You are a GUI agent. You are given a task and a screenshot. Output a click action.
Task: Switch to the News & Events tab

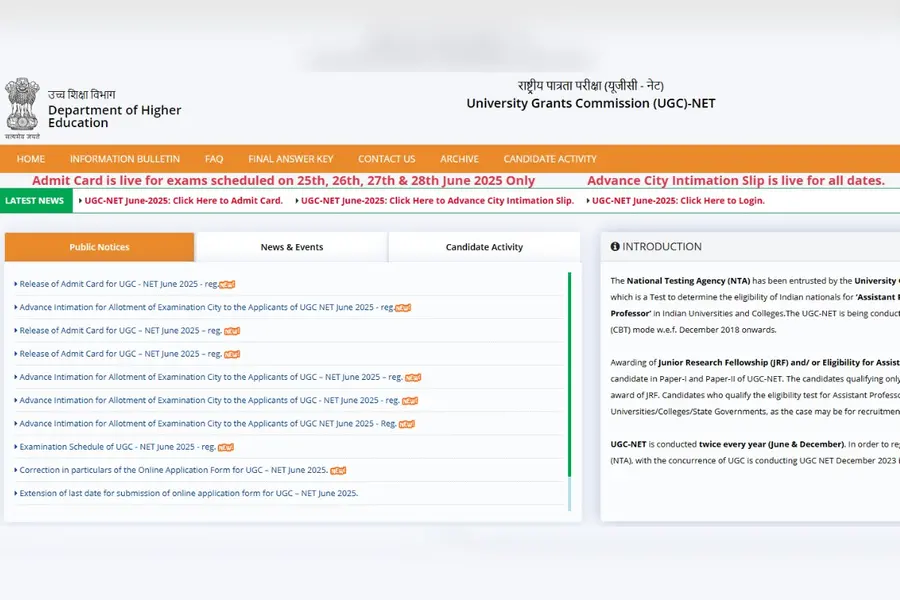[290, 246]
